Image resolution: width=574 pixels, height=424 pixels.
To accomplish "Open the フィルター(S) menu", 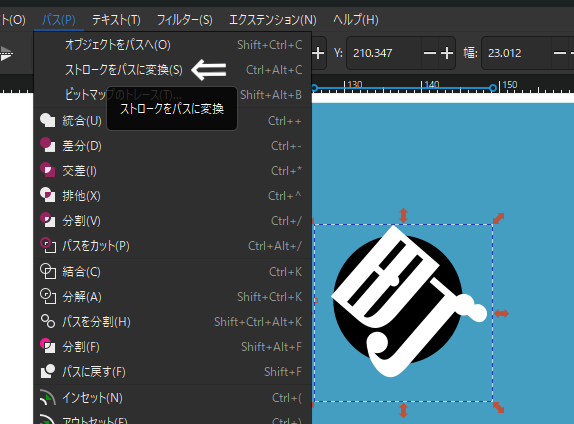I will click(184, 20).
